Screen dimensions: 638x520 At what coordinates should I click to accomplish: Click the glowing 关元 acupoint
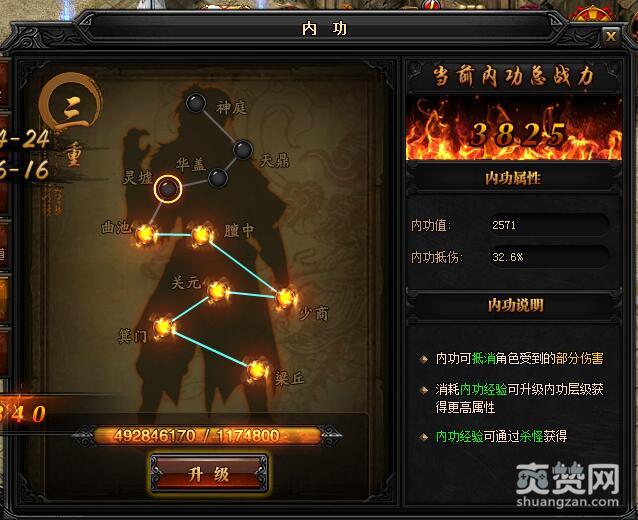[218, 291]
